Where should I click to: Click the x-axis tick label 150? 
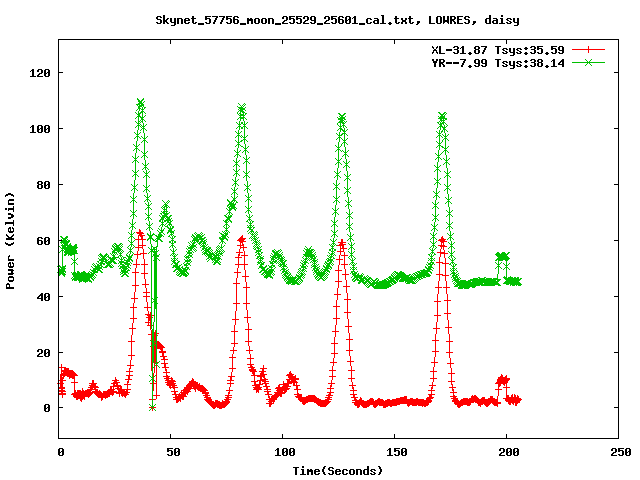pos(397,452)
